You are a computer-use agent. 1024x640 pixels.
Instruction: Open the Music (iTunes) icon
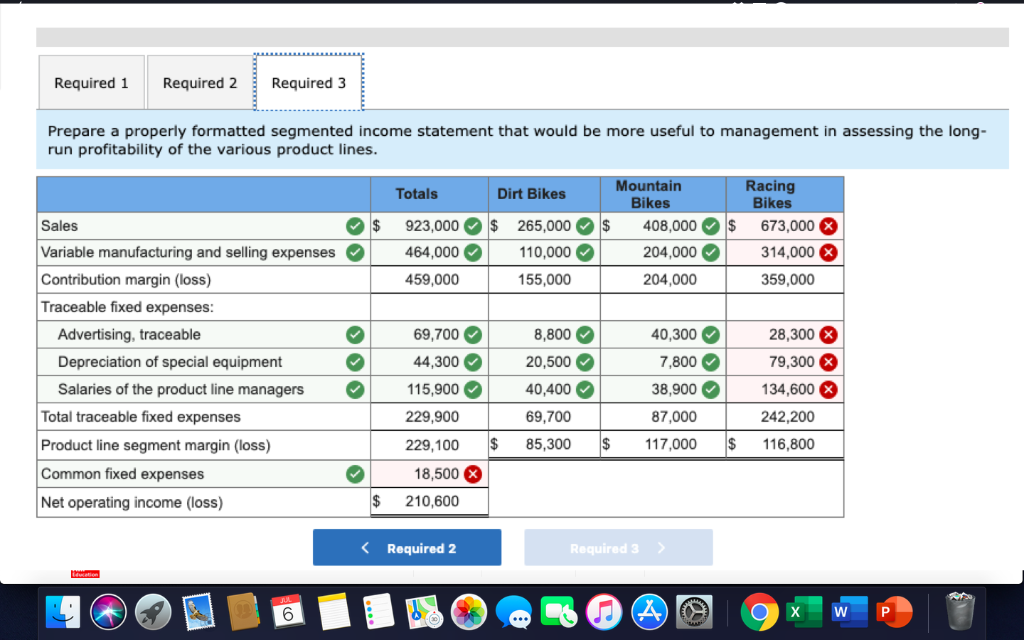(x=604, y=612)
